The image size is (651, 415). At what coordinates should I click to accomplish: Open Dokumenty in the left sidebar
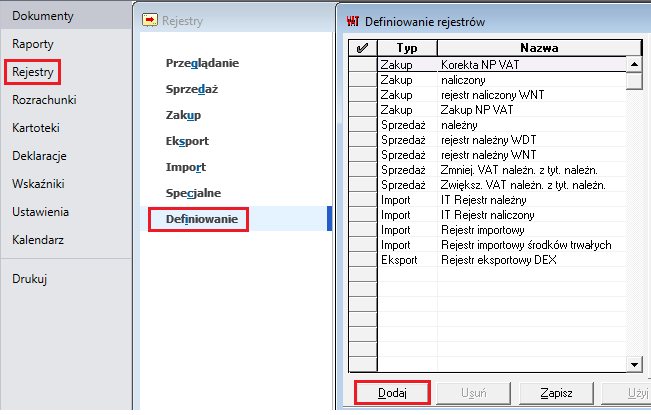point(43,16)
